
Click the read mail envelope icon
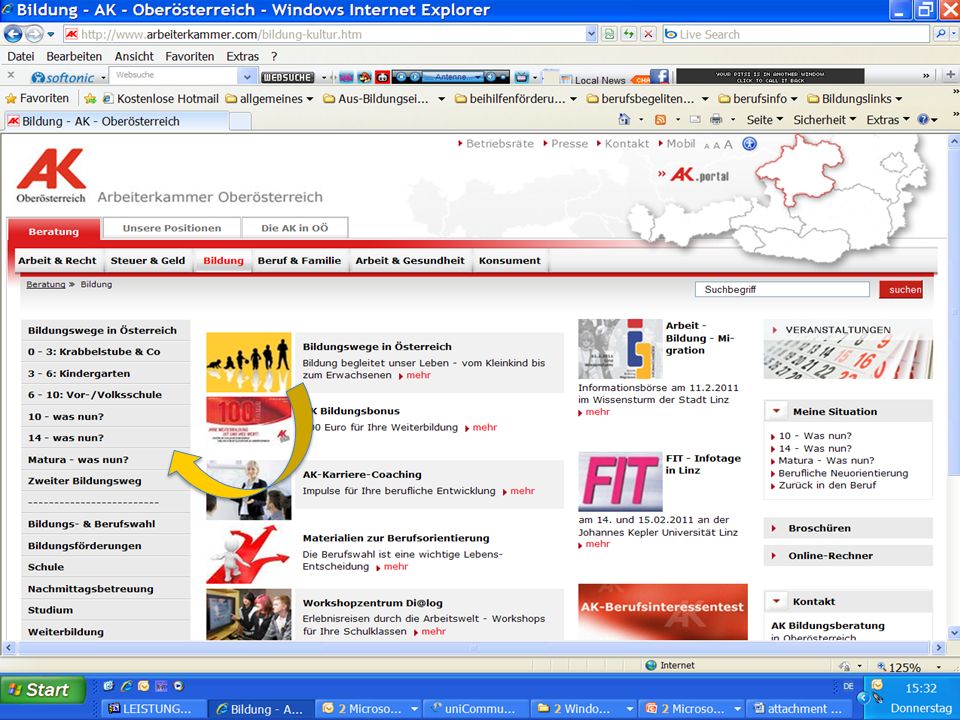tap(696, 119)
